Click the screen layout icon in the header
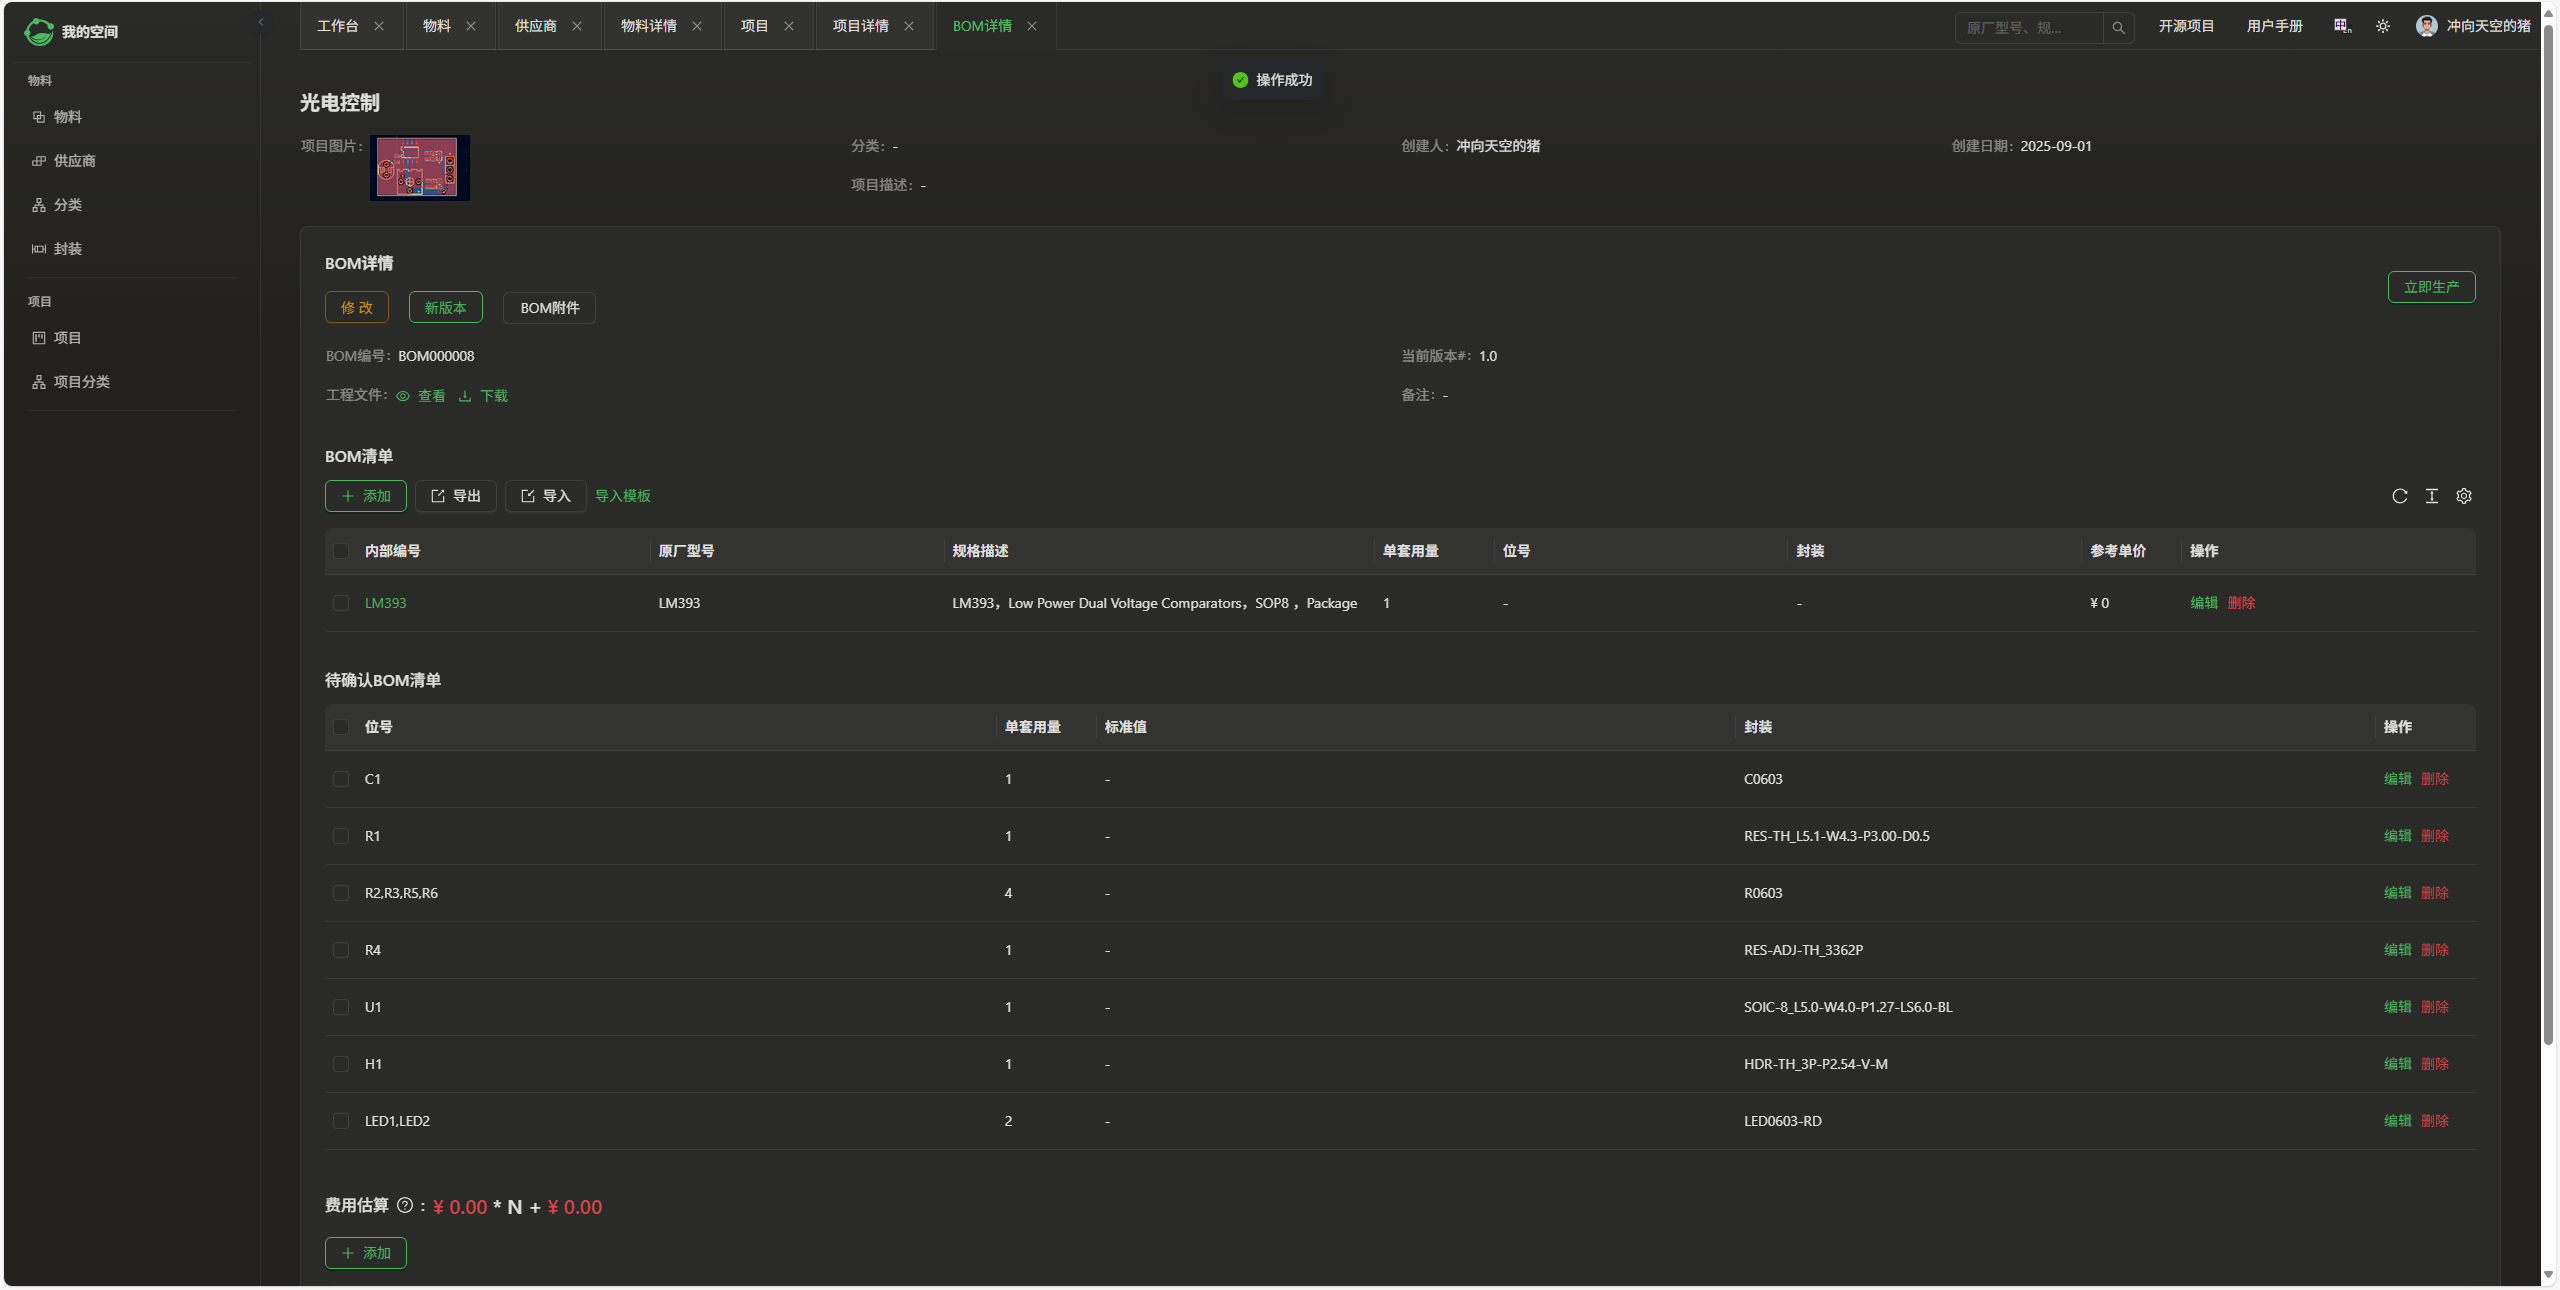Image resolution: width=2560 pixels, height=1290 pixels. click(x=2342, y=26)
